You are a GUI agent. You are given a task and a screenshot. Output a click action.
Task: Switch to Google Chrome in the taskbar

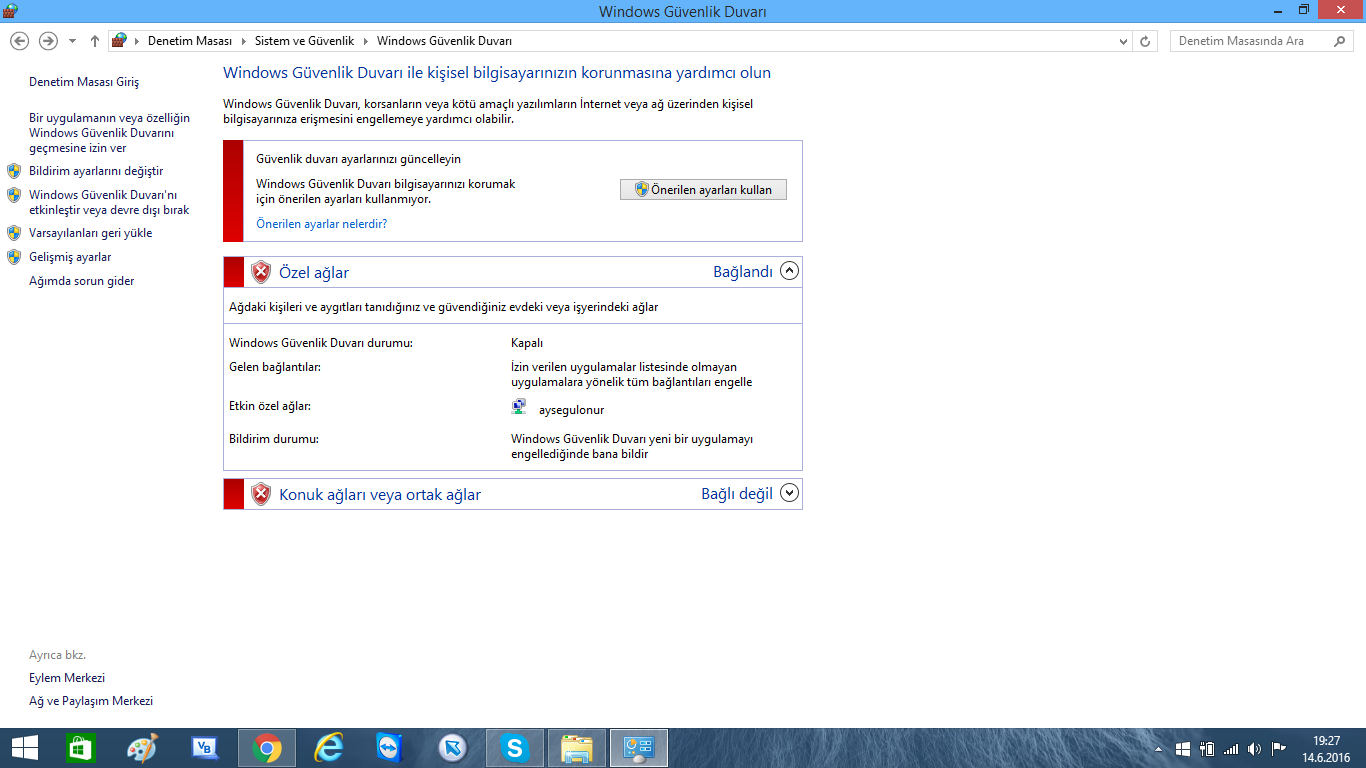click(266, 748)
